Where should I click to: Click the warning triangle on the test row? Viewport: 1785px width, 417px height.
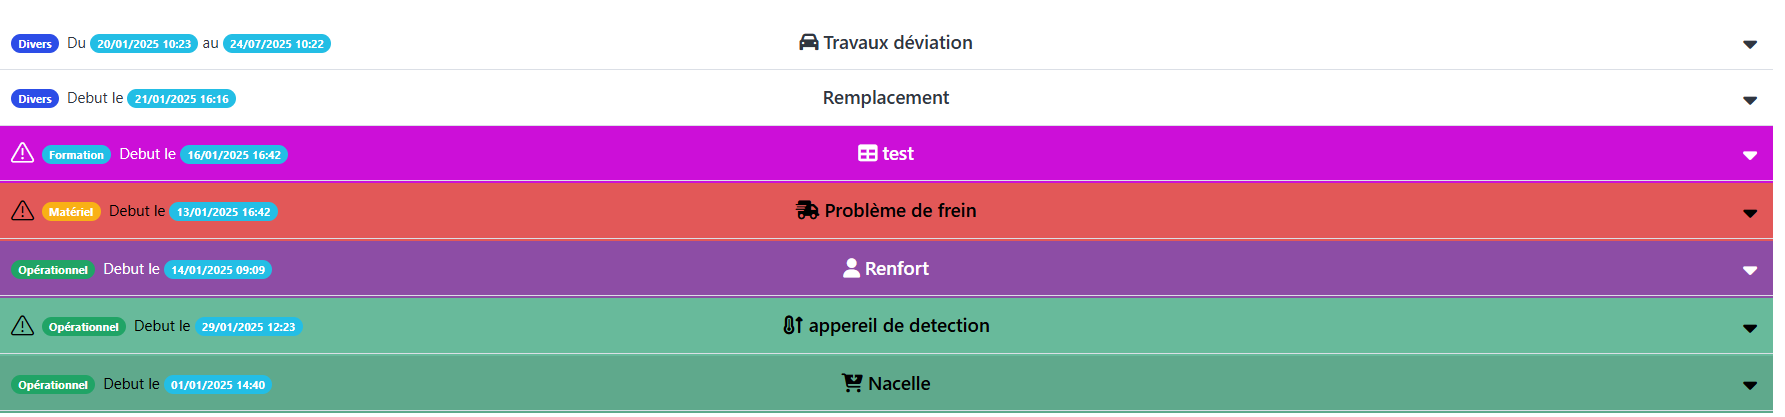coord(22,153)
